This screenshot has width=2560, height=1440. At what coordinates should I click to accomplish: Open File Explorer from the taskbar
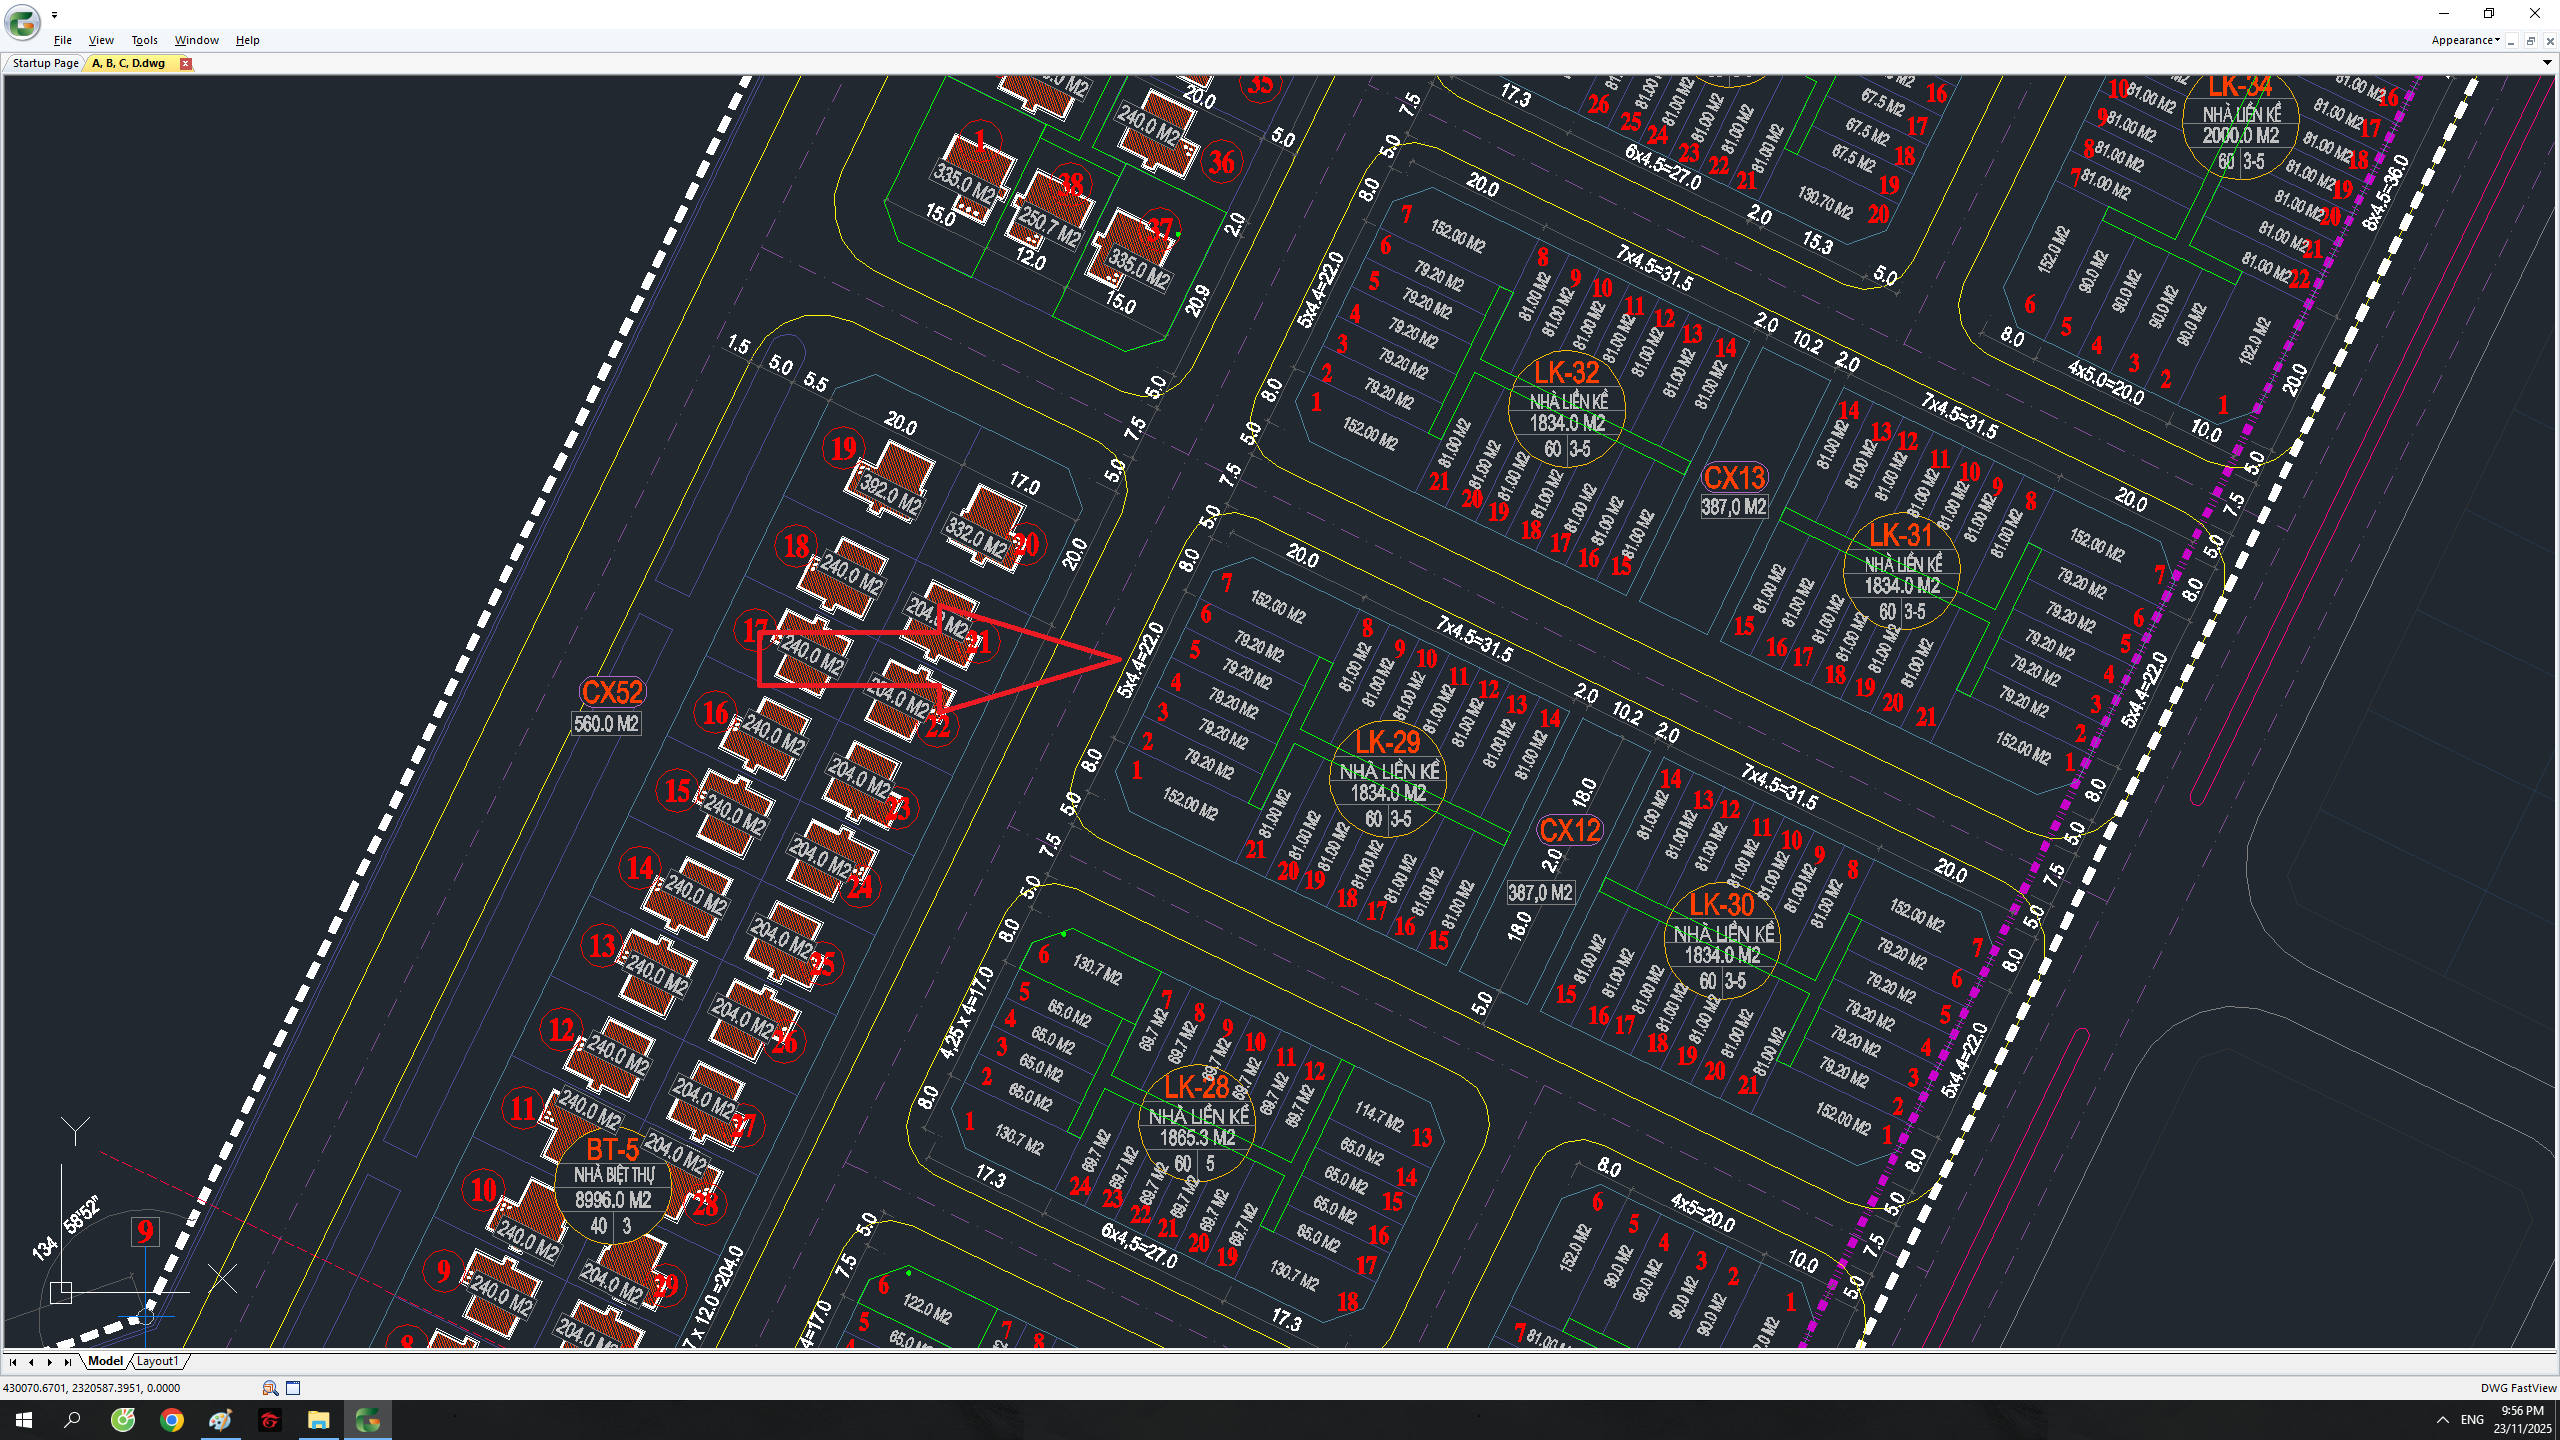318,1420
